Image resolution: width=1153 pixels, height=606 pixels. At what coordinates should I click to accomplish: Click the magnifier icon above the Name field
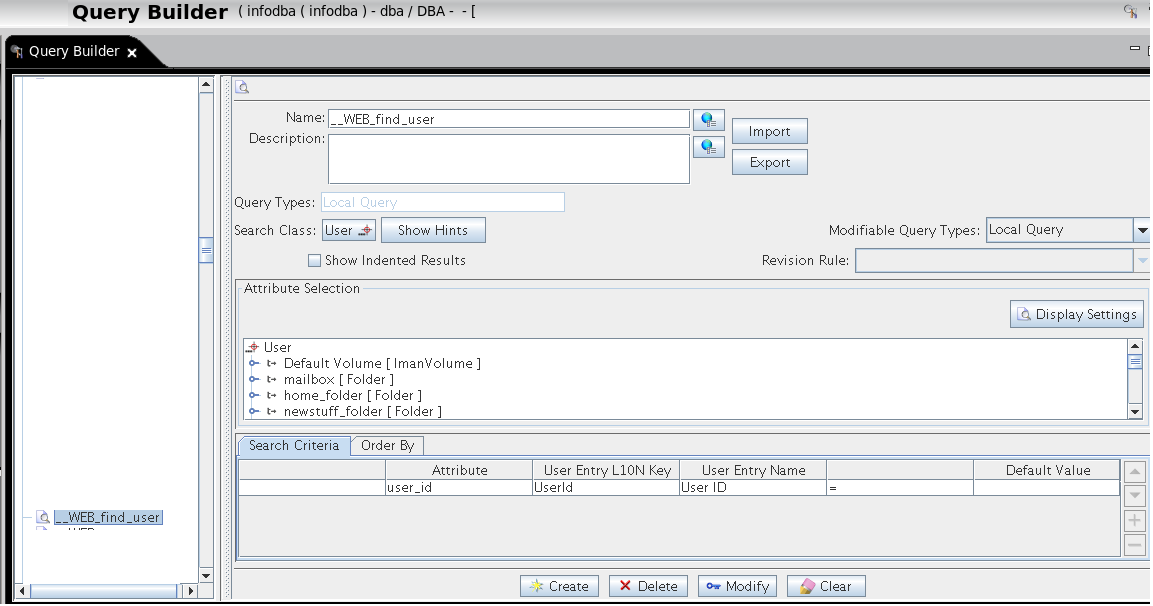(x=242, y=88)
